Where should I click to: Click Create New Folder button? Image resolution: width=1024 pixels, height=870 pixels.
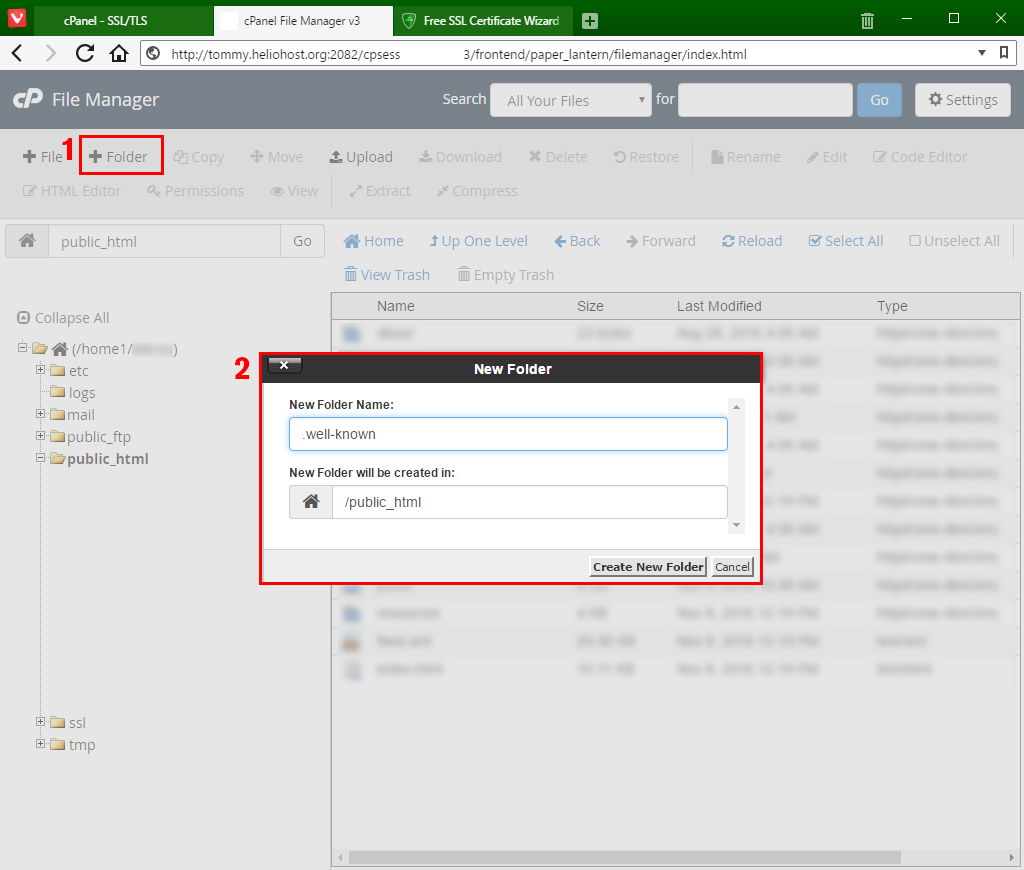[648, 567]
